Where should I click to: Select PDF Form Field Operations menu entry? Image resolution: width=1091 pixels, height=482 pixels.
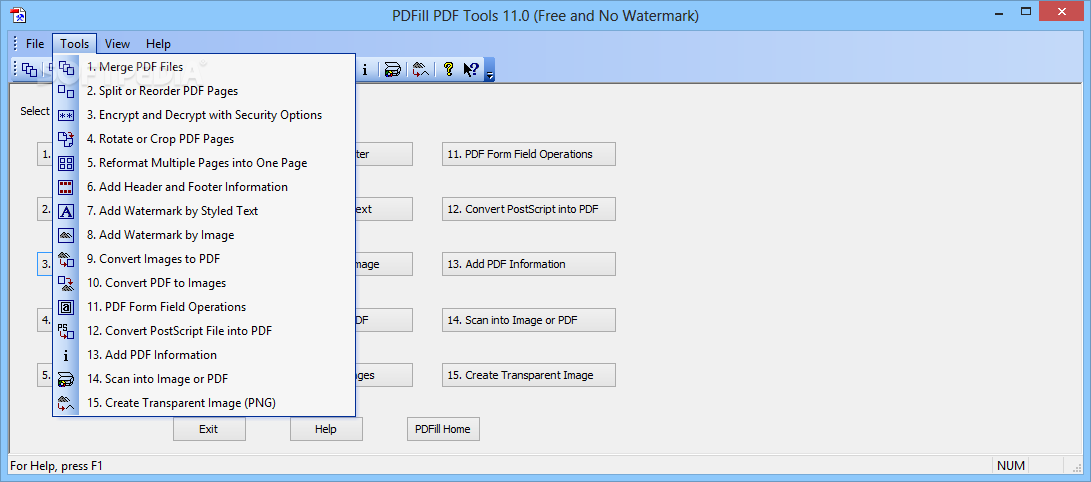pyautogui.click(x=204, y=307)
